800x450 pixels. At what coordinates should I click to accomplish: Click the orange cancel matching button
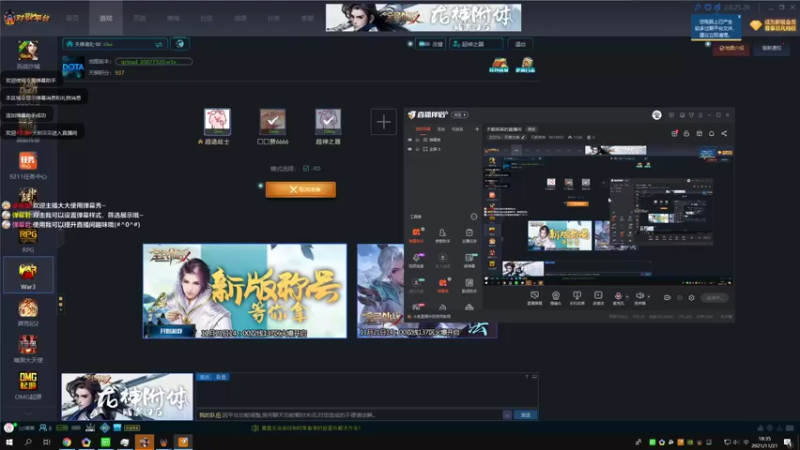click(301, 189)
